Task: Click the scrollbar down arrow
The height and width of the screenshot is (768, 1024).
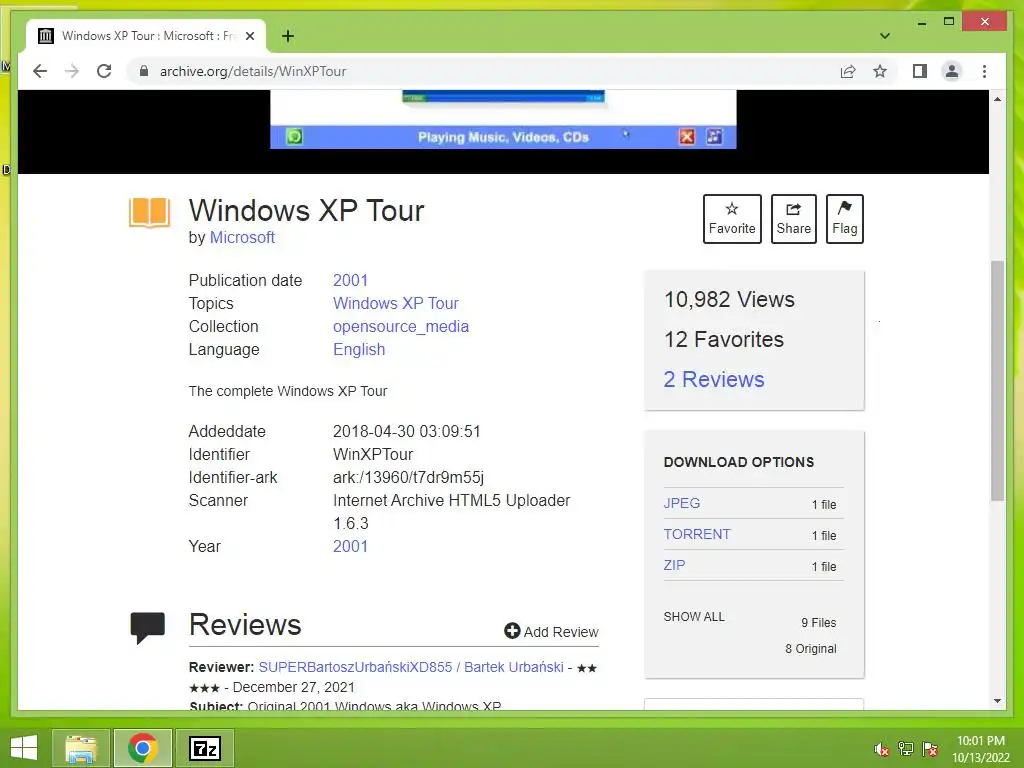Action: pos(997,701)
